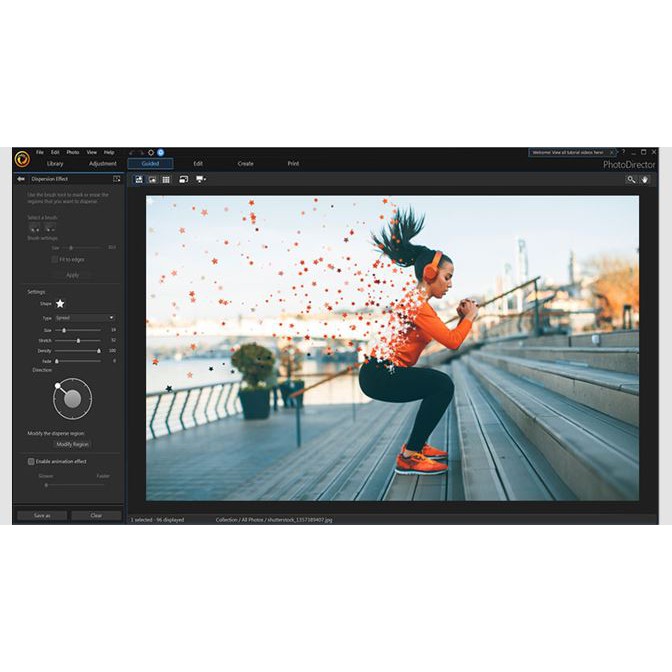Switch to the Library tab
The image size is (672, 672).
point(55,164)
